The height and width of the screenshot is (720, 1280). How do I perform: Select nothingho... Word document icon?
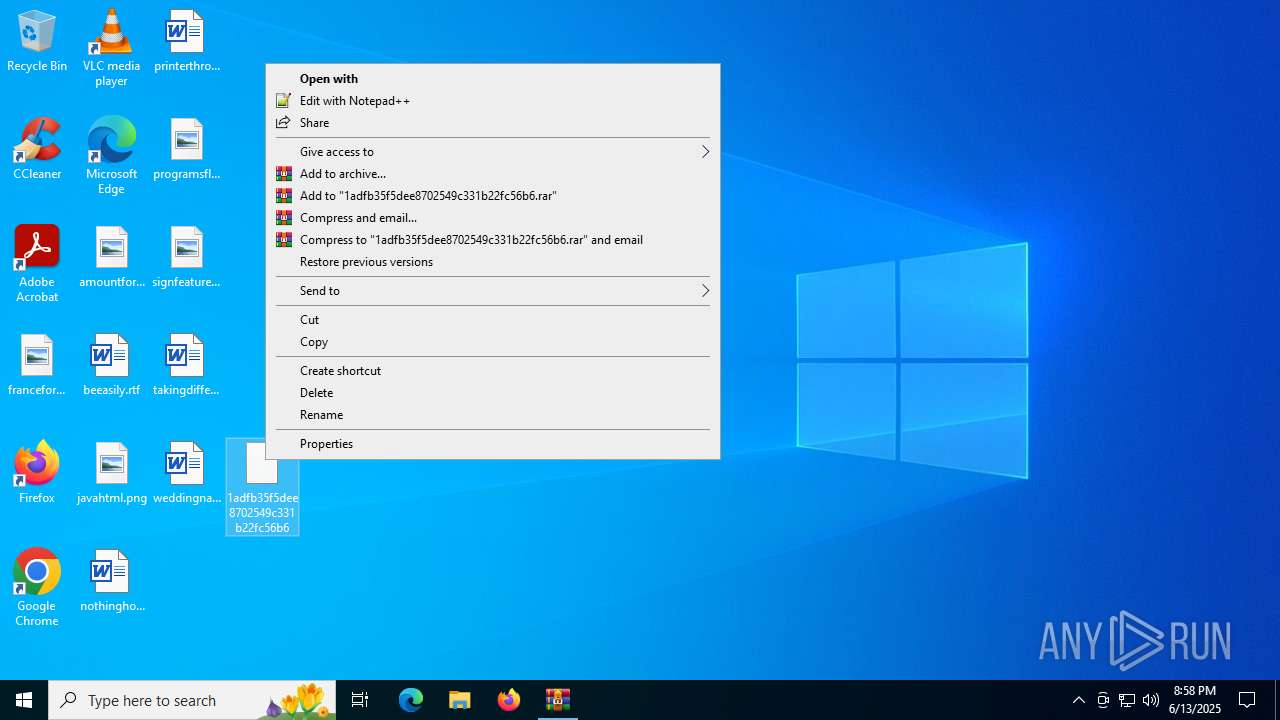tap(111, 582)
